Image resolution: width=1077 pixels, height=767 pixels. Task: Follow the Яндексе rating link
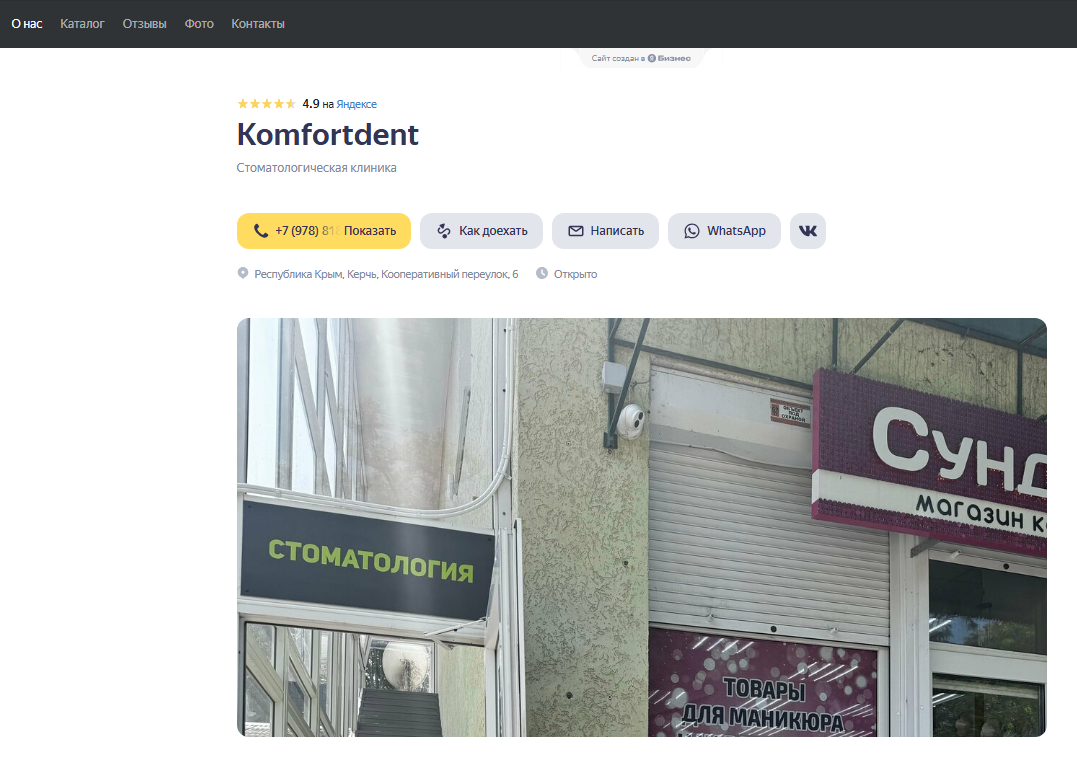(x=356, y=104)
